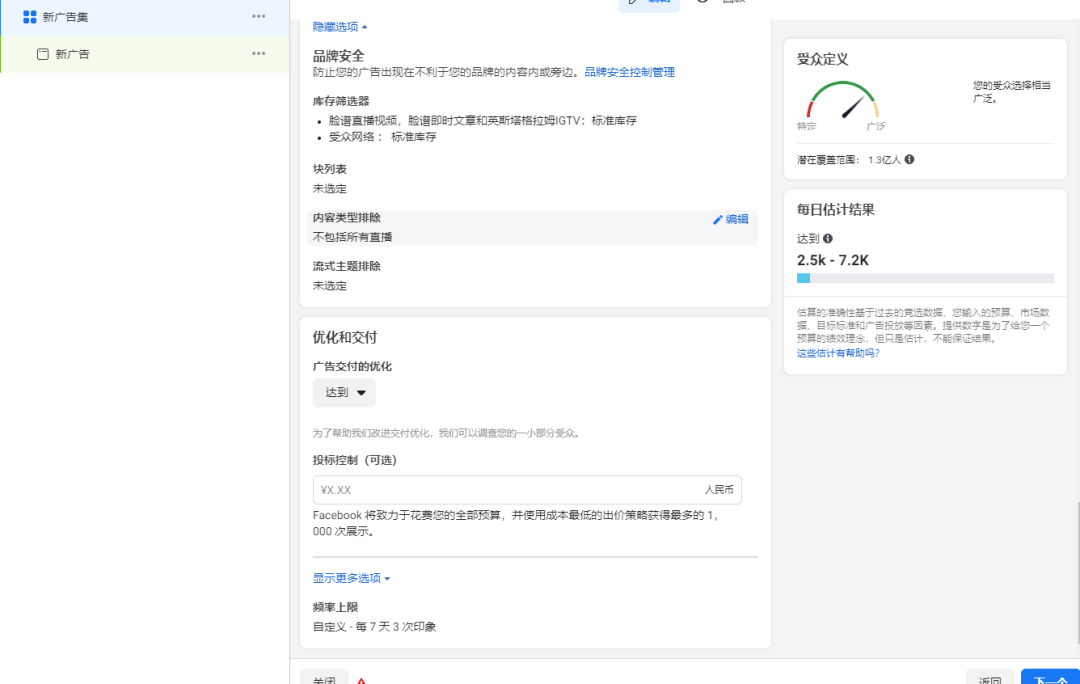Click the 这些估计有帮助吗 link
1080x684 pixels.
pos(840,353)
